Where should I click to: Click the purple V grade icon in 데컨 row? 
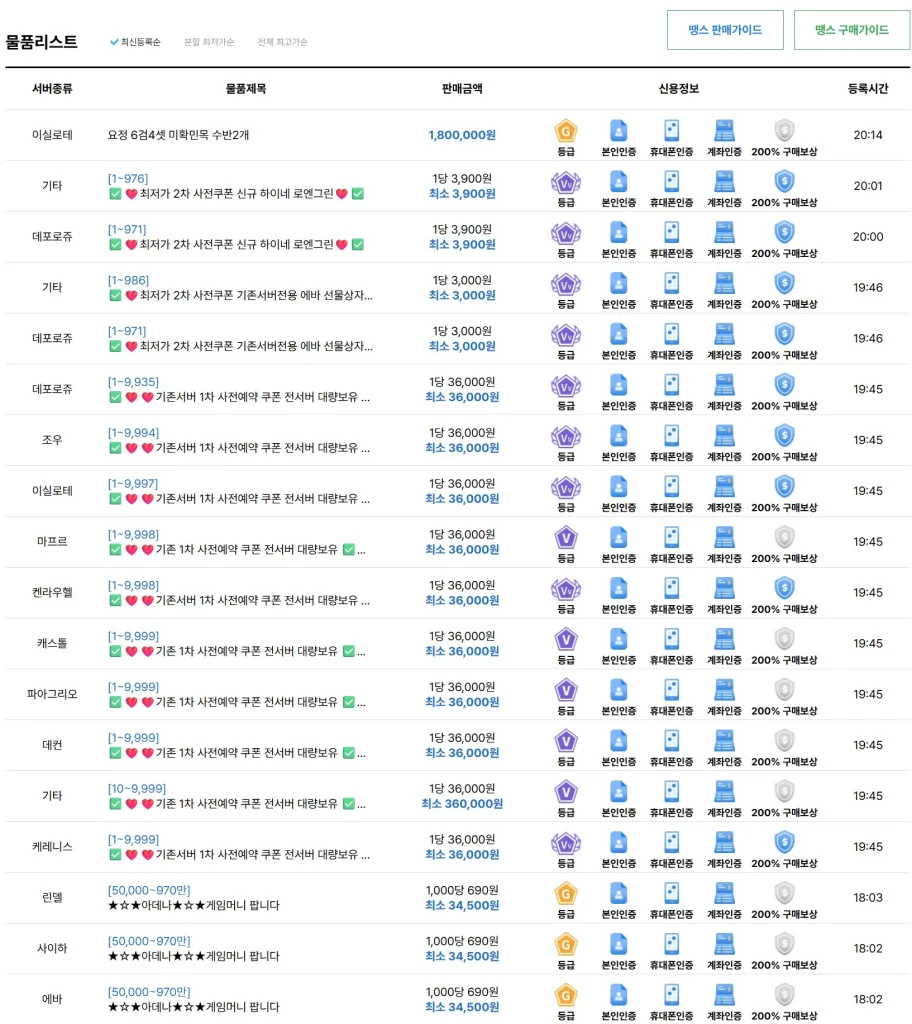pyautogui.click(x=566, y=740)
